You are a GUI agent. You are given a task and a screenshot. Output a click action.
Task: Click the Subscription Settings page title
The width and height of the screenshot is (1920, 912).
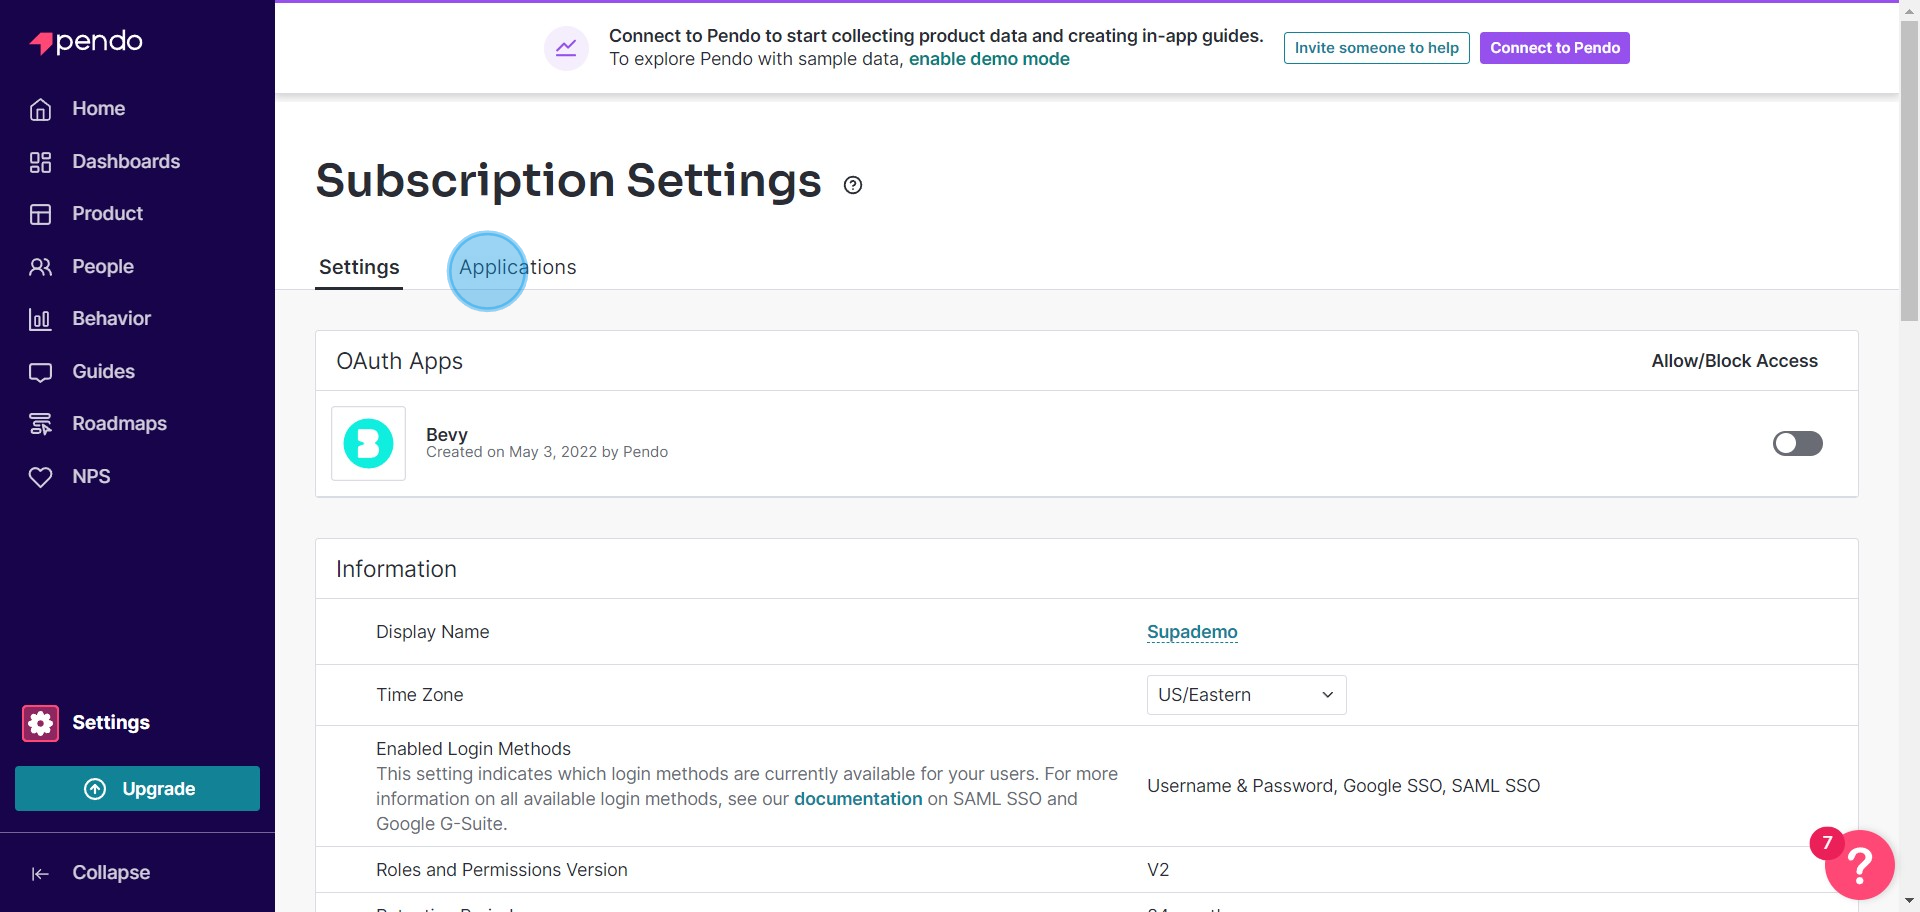pyautogui.click(x=568, y=181)
